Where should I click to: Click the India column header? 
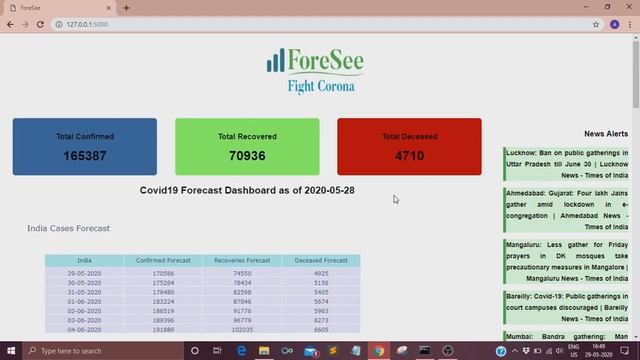tap(84, 260)
